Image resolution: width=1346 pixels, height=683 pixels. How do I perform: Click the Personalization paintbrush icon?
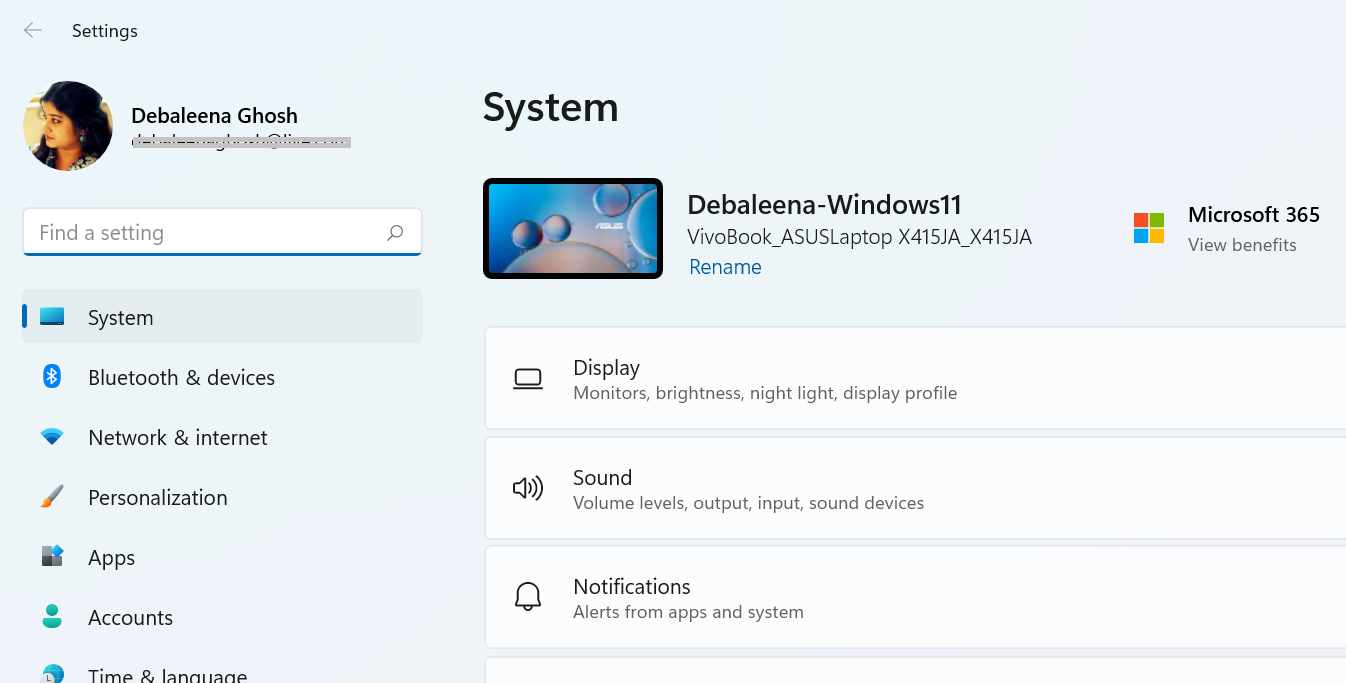(52, 497)
